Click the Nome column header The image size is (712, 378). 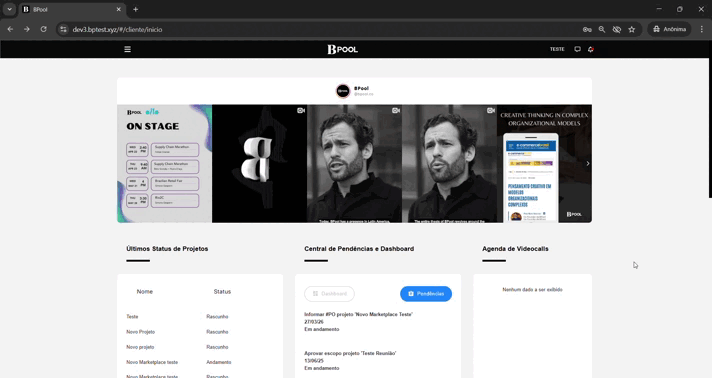[x=145, y=292]
